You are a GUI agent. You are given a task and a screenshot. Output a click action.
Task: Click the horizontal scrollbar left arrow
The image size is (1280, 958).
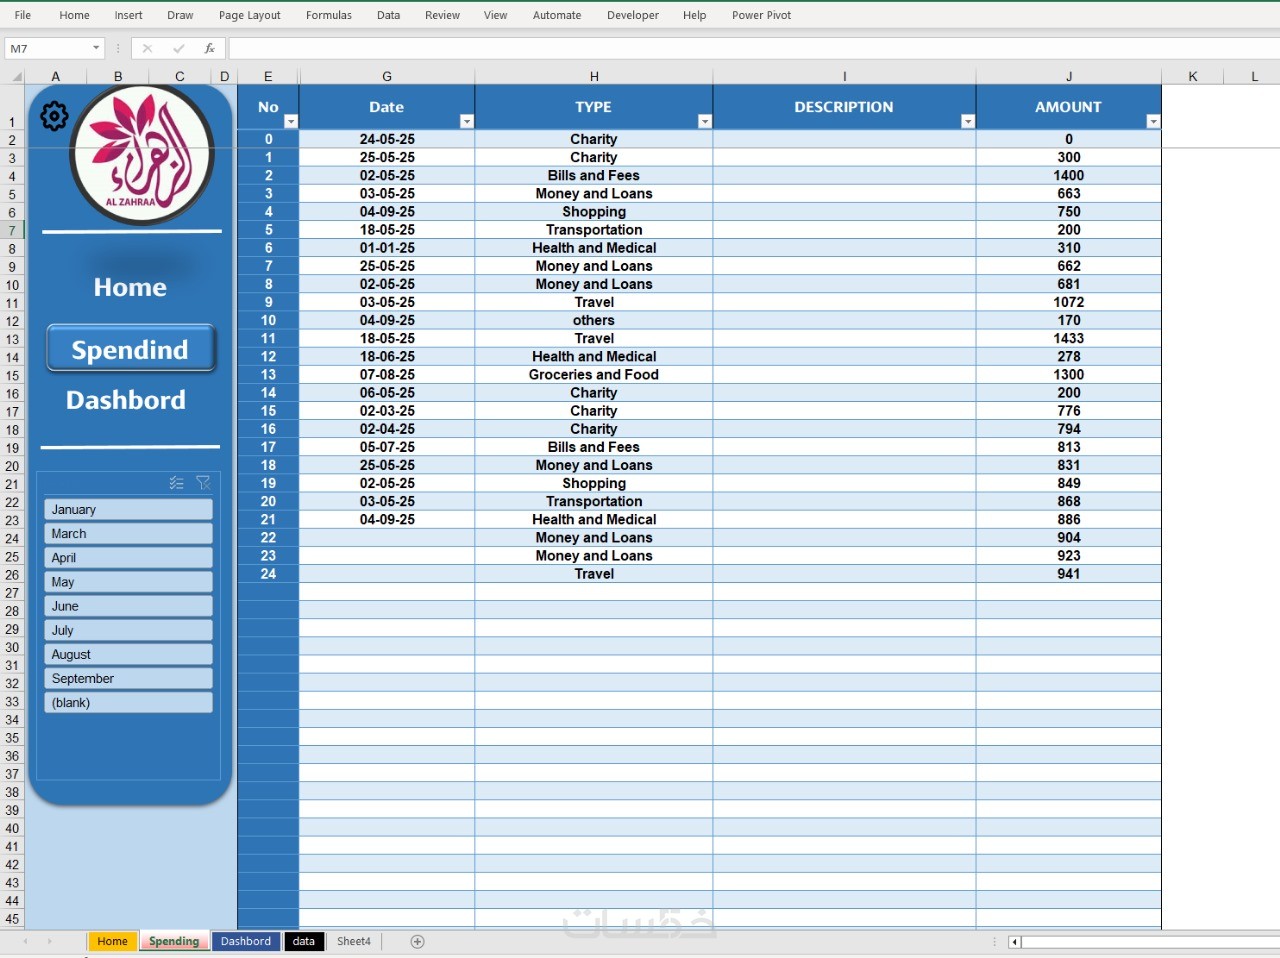(x=1014, y=941)
